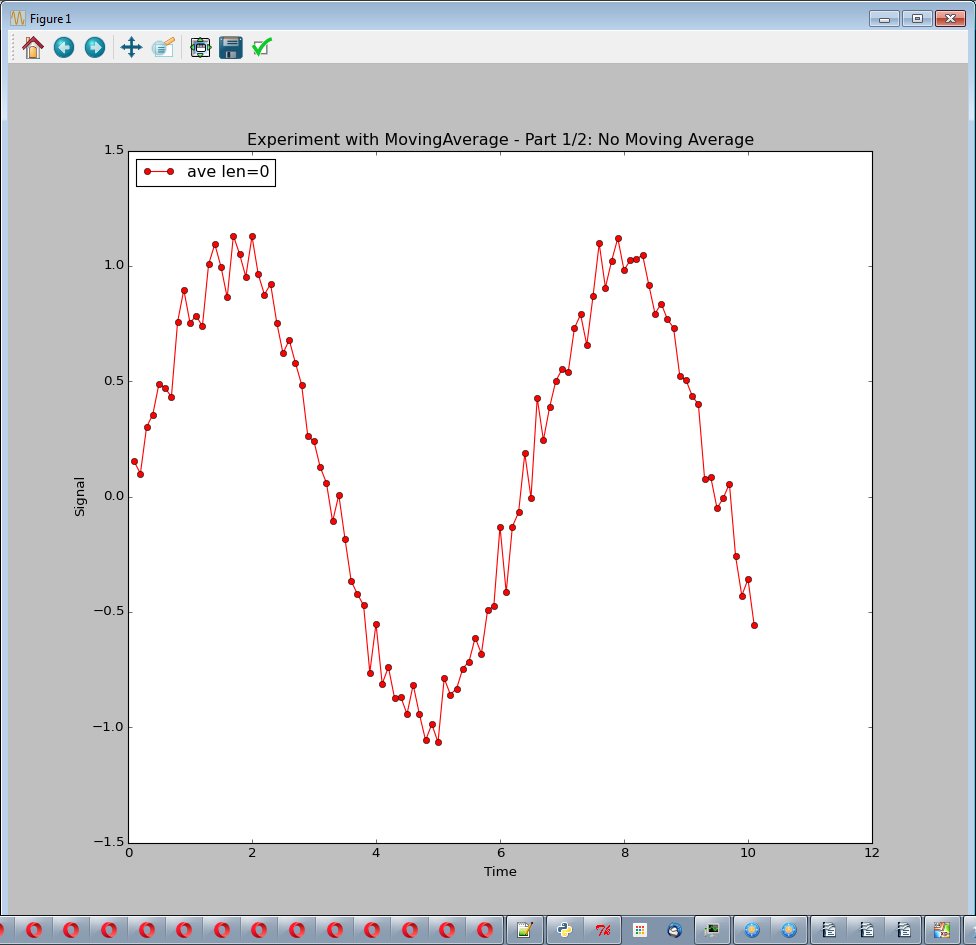976x945 pixels.
Task: Go back to the previous view
Action: pos(64,47)
